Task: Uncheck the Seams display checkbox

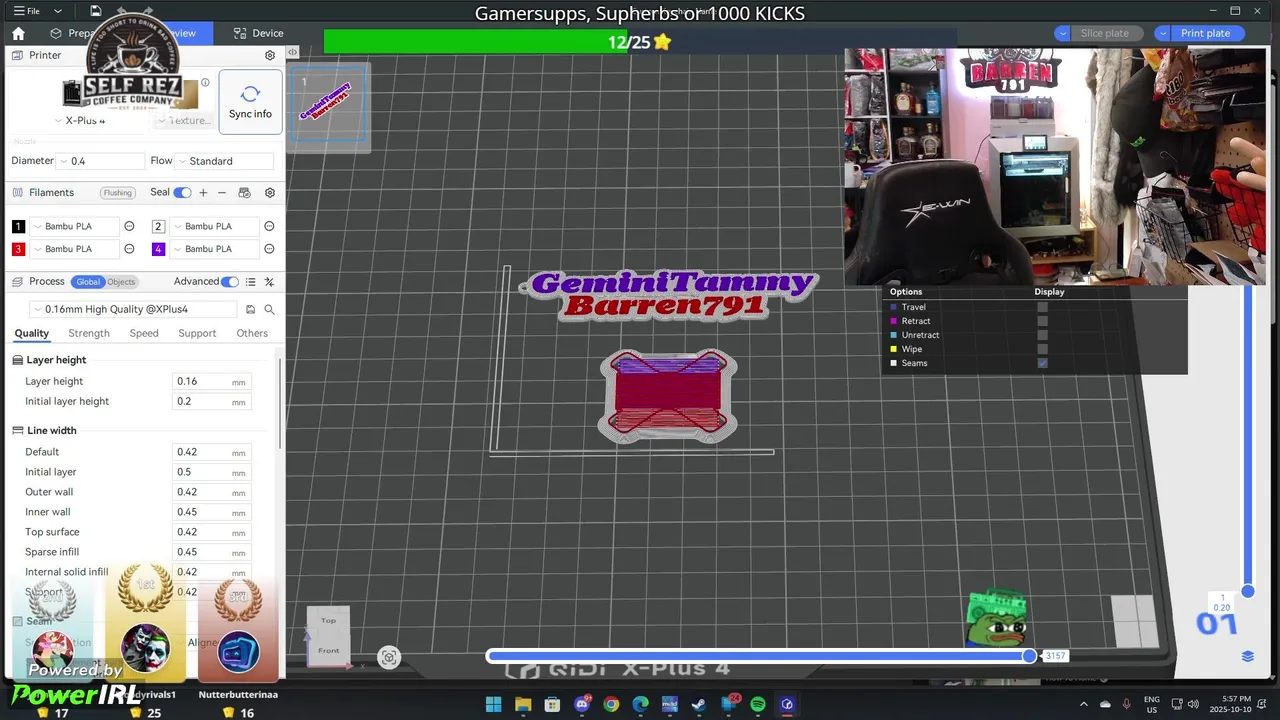Action: pyautogui.click(x=1042, y=363)
